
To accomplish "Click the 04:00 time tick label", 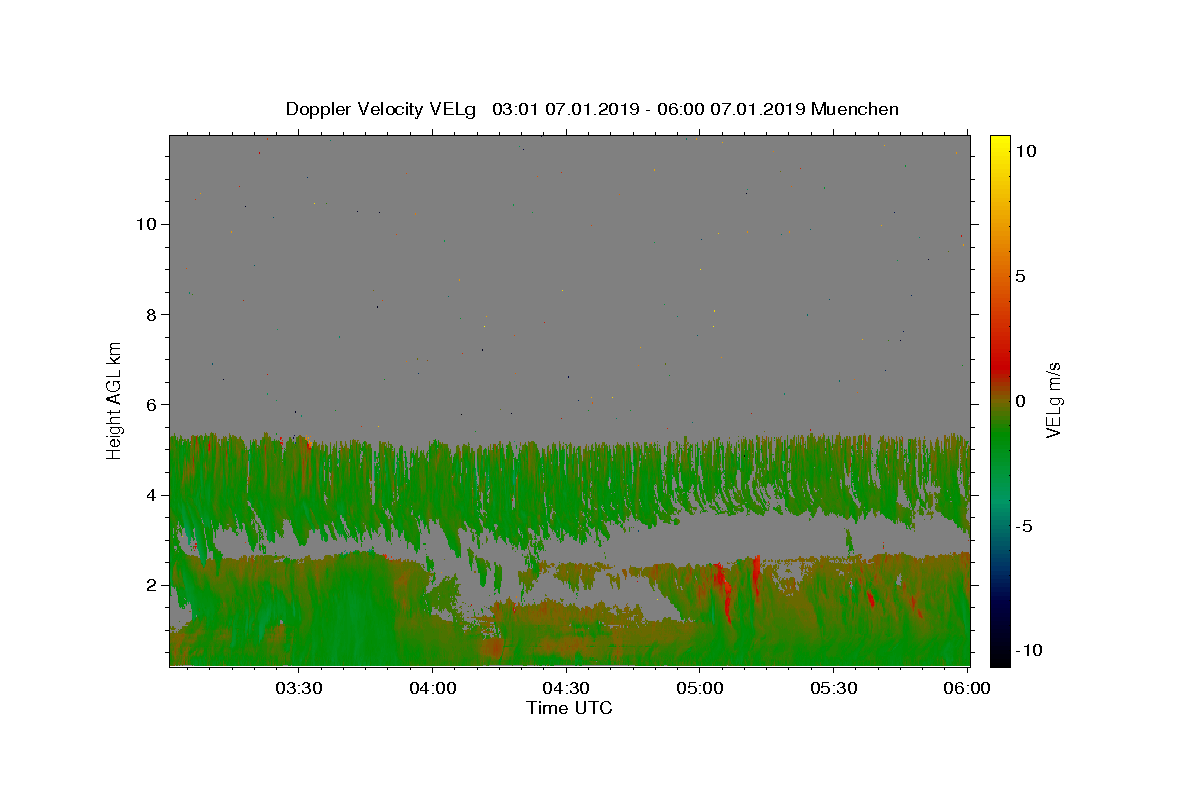I will pos(432,688).
